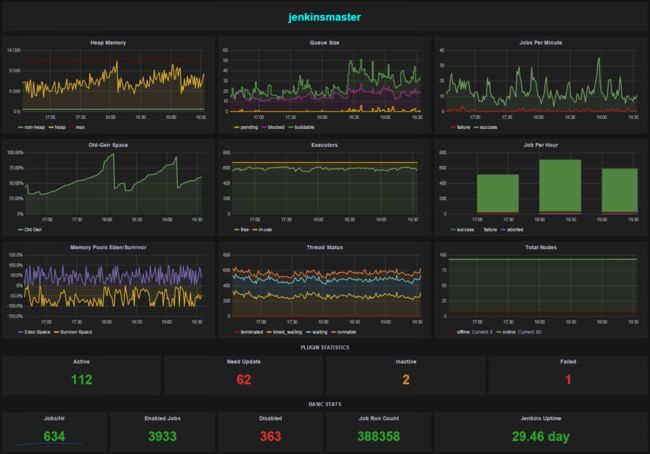Collapse the PLUGIN STATISTICS row header

(325, 347)
